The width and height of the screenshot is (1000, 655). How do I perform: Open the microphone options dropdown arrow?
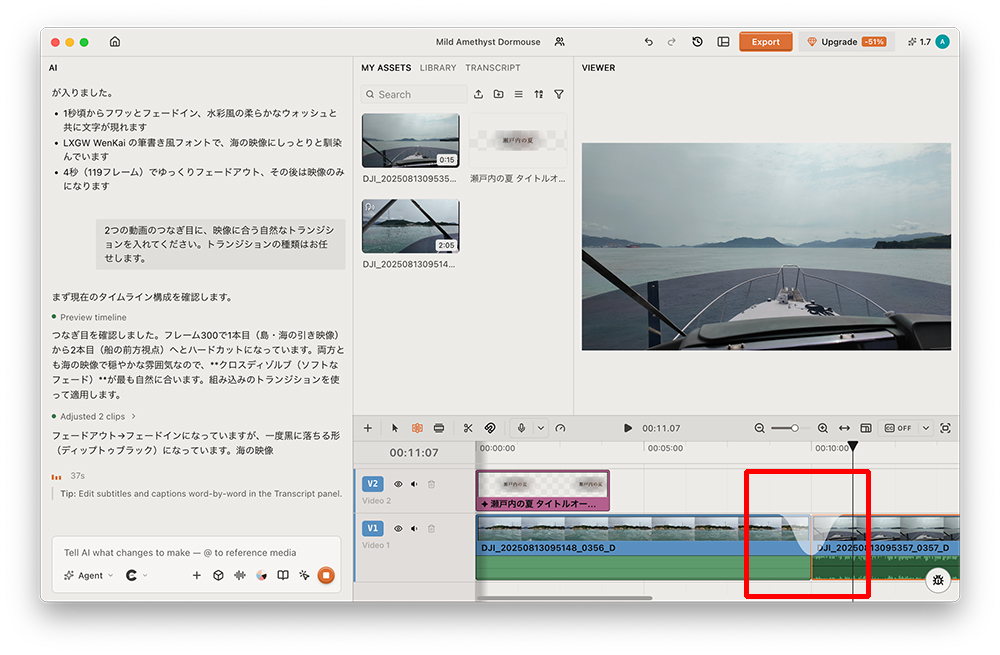click(x=541, y=428)
